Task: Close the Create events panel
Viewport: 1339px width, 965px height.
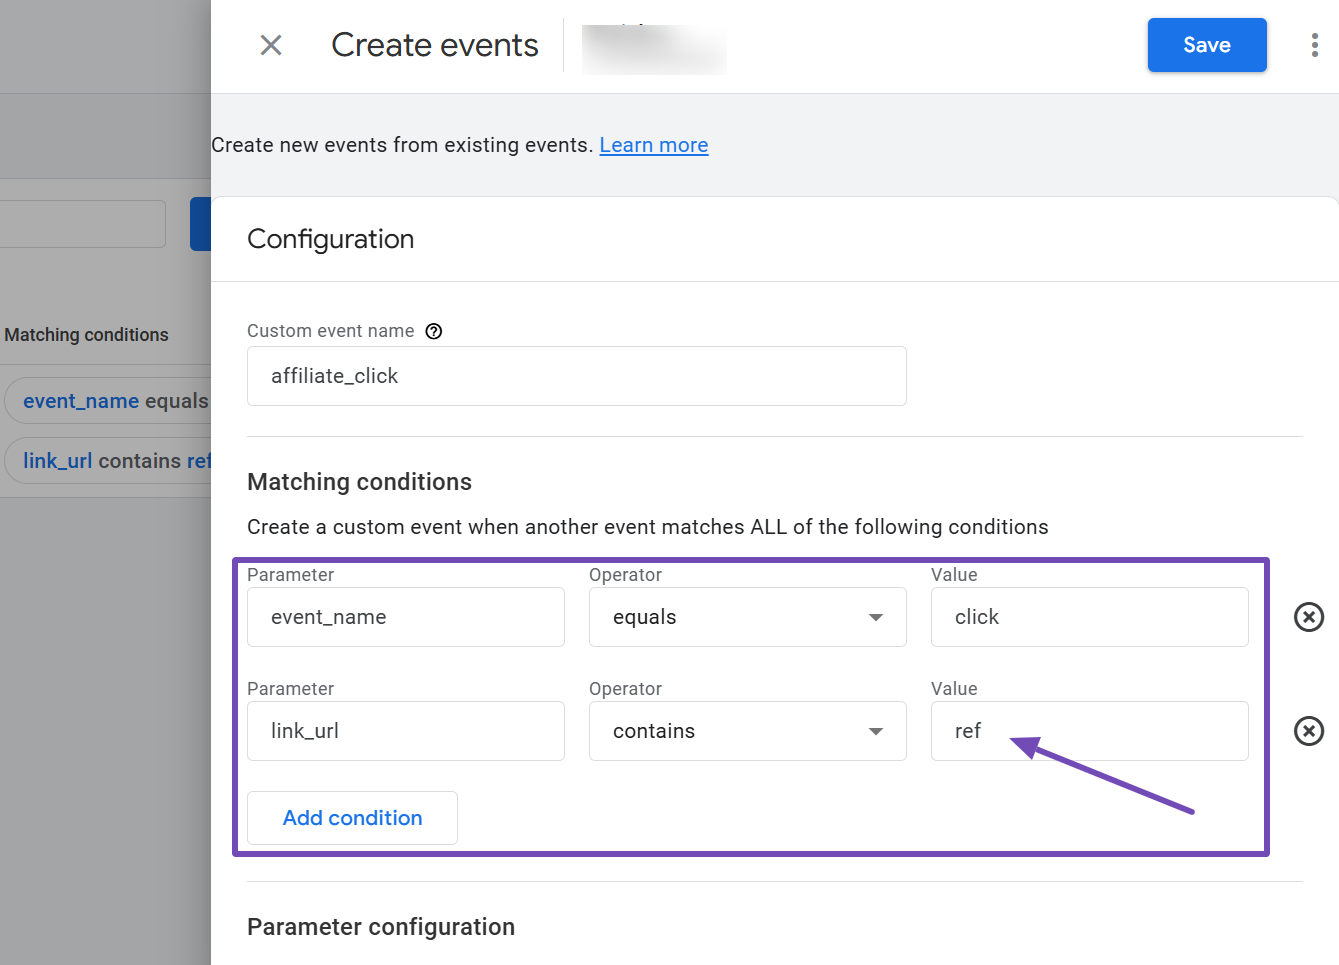Action: coord(271,45)
